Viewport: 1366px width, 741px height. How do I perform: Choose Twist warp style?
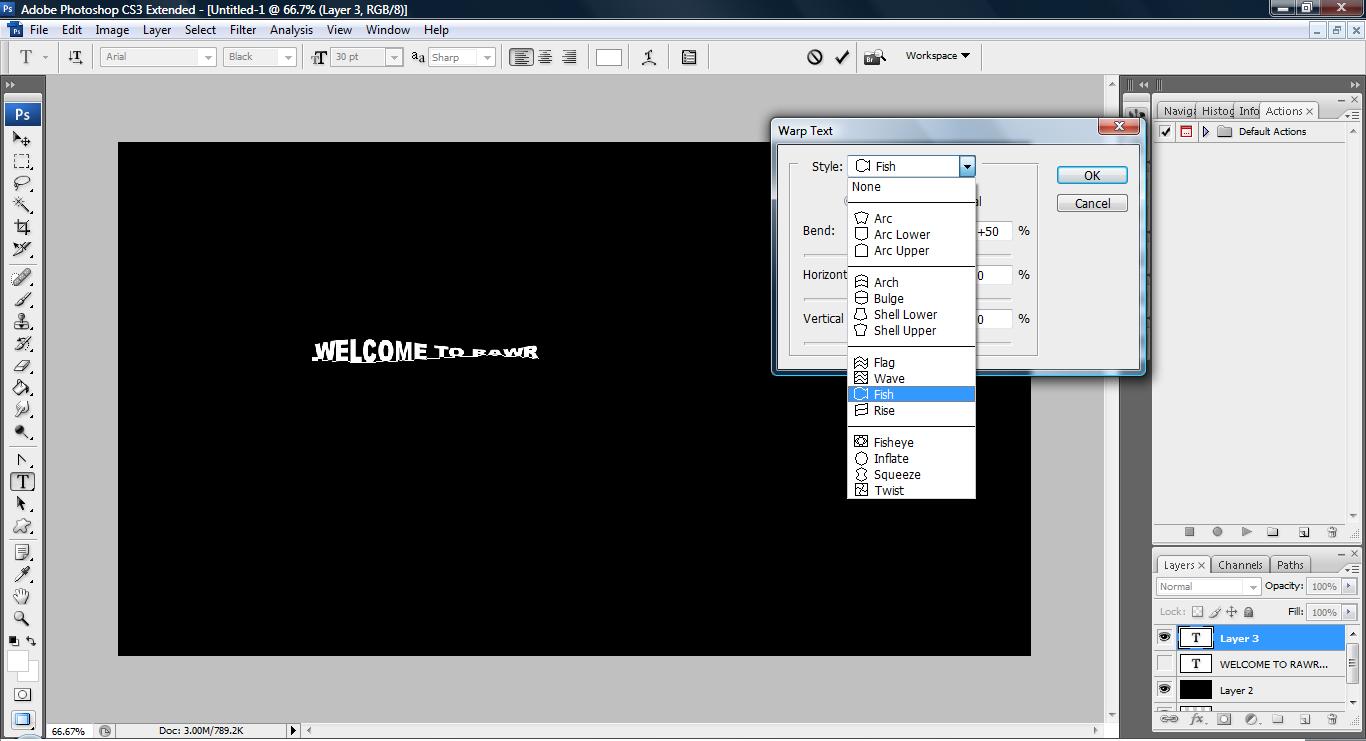pos(911,490)
